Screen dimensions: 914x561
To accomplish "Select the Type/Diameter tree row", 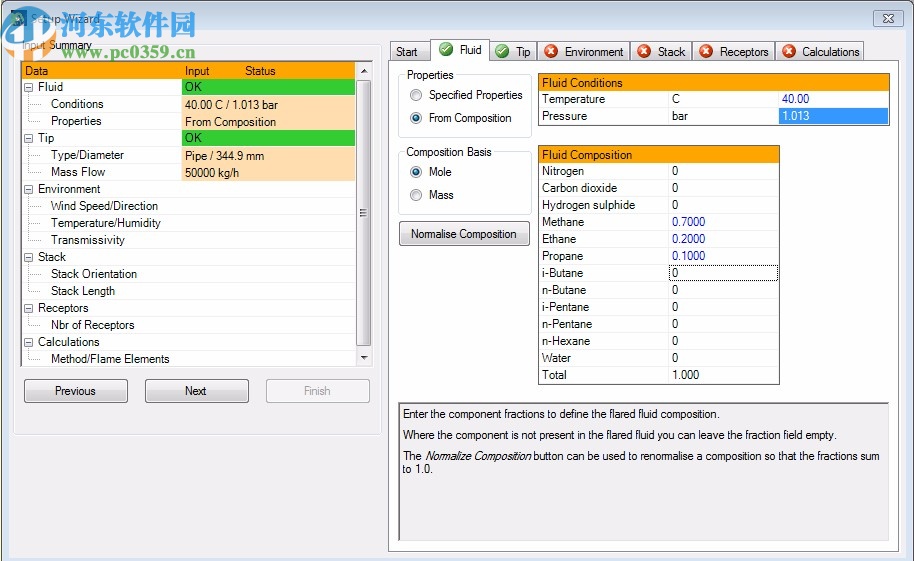I will (x=188, y=156).
